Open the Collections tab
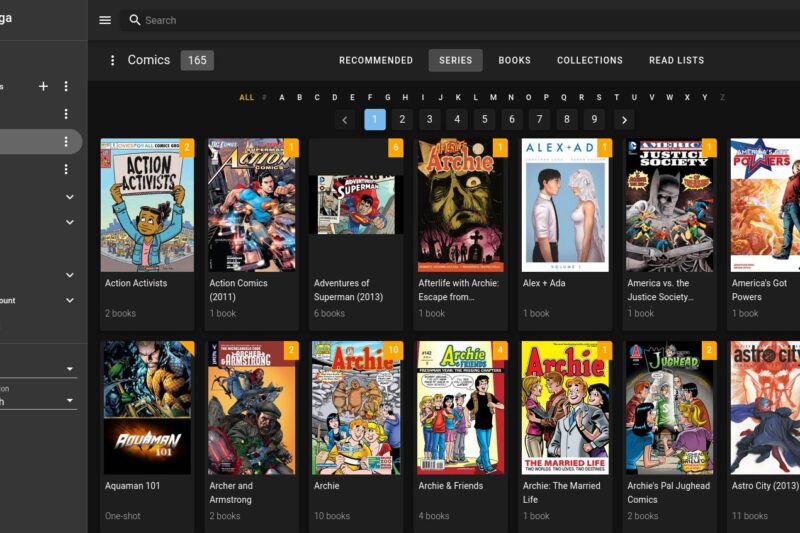This screenshot has width=800, height=533. point(590,60)
